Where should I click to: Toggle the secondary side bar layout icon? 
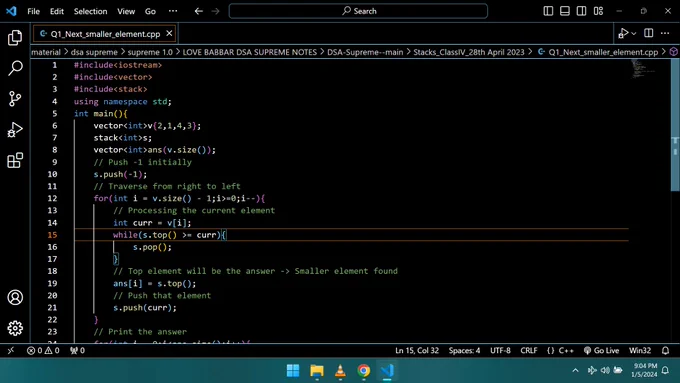[x=582, y=11]
